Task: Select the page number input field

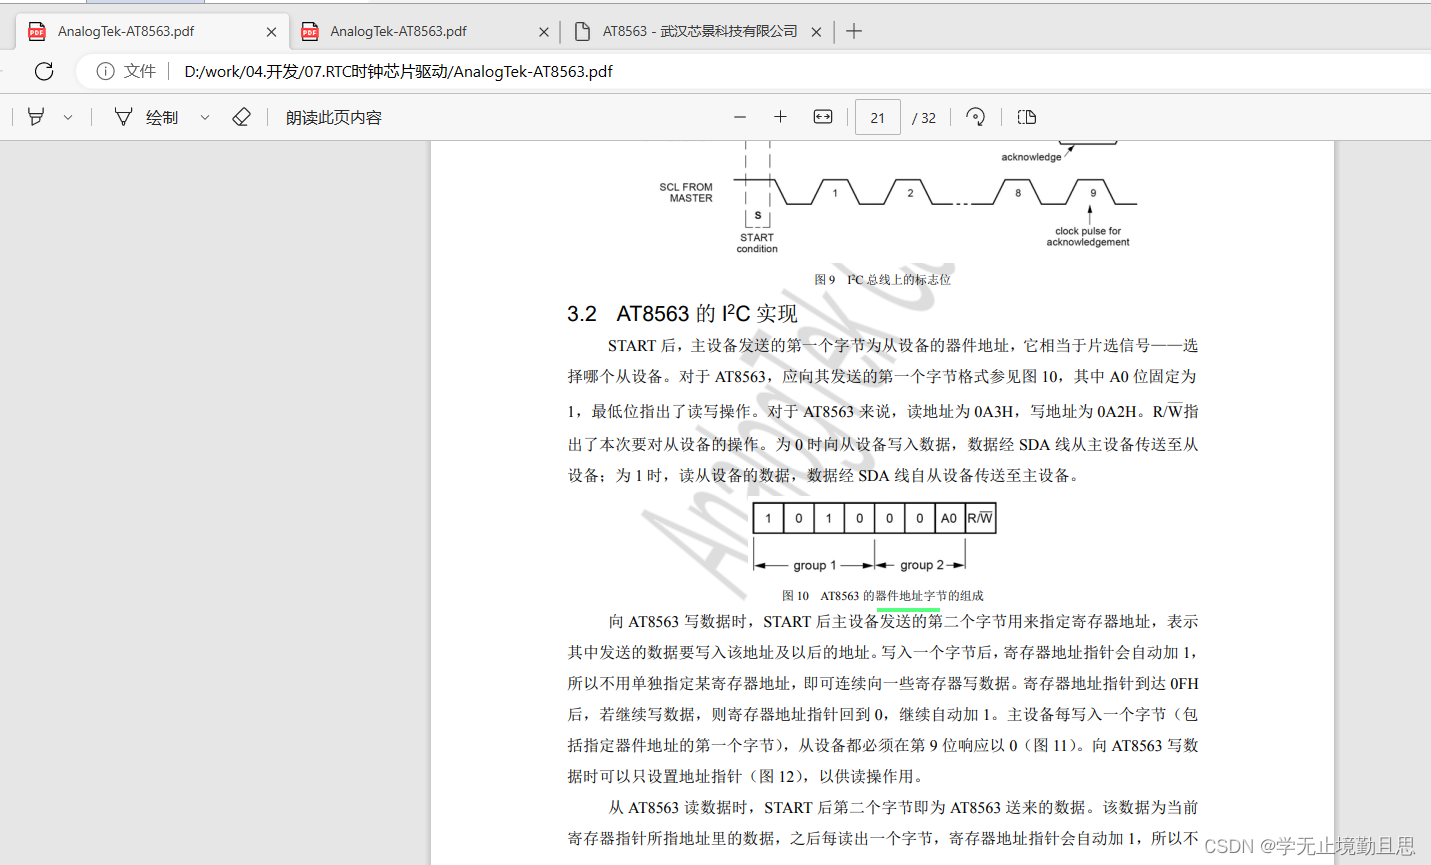Action: coord(877,117)
